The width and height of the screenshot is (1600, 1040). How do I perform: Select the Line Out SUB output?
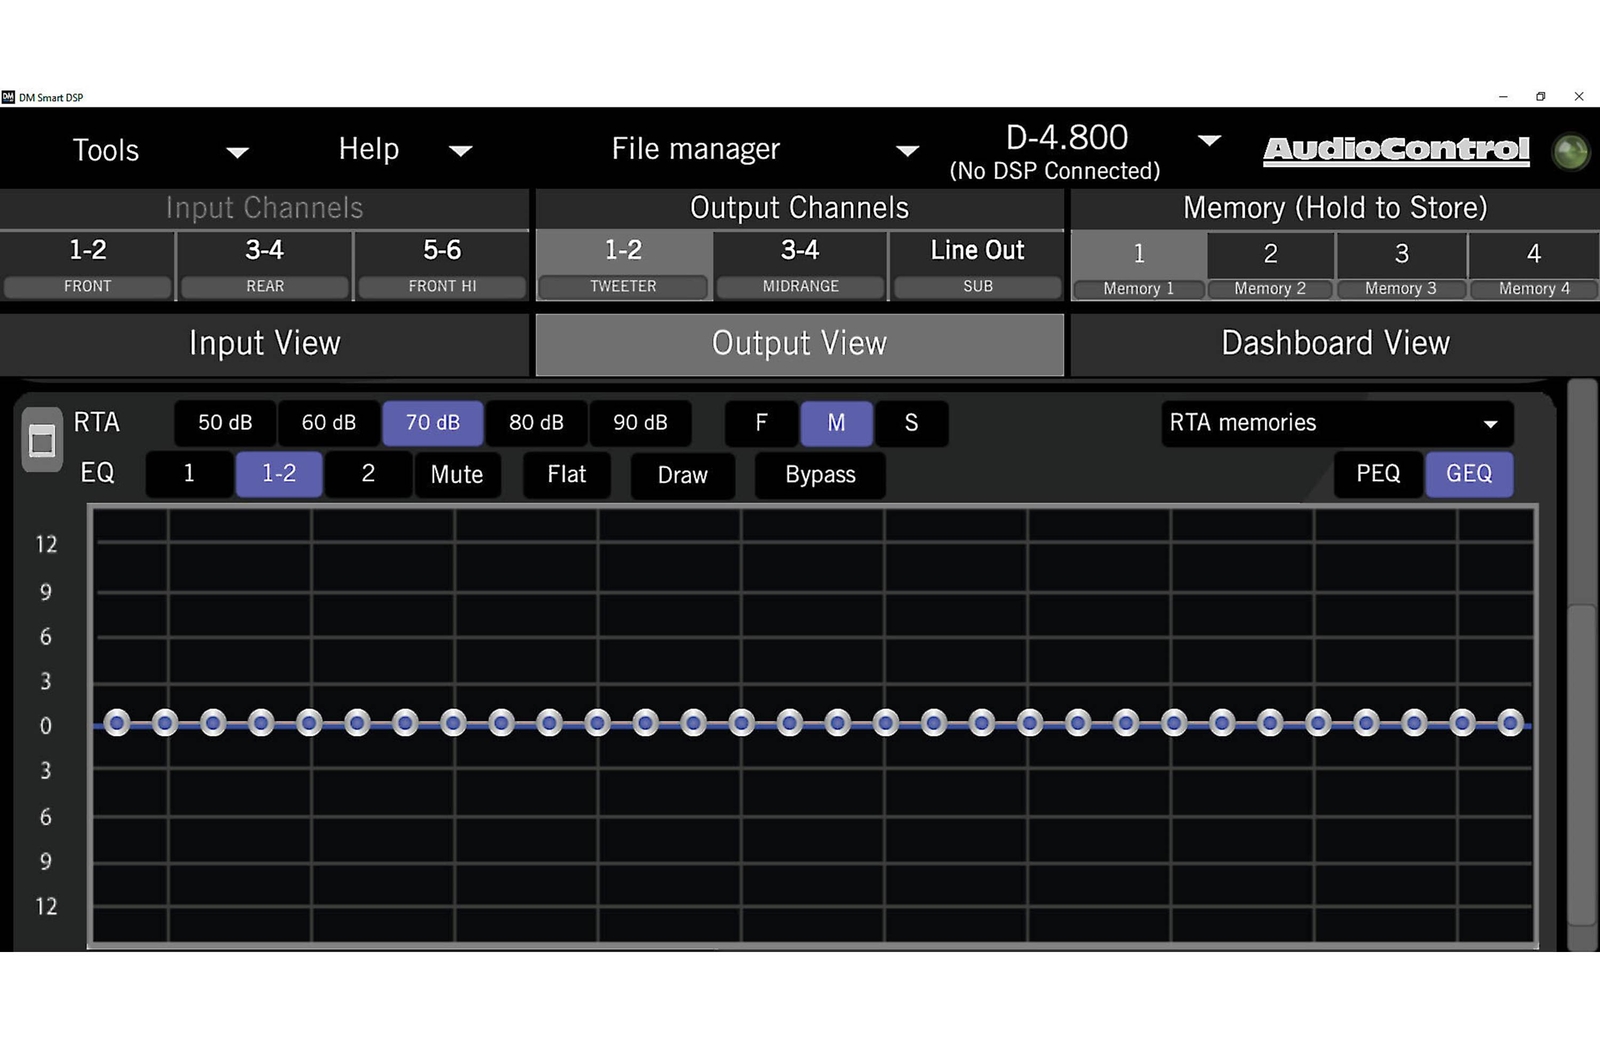point(977,266)
